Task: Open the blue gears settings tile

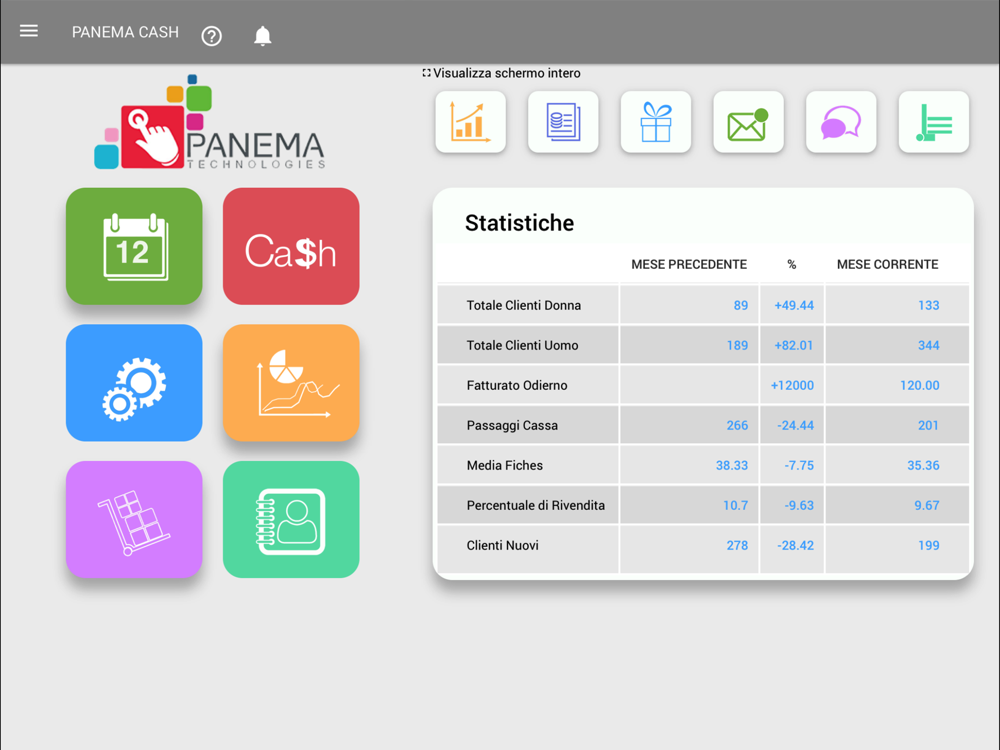Action: pos(134,383)
